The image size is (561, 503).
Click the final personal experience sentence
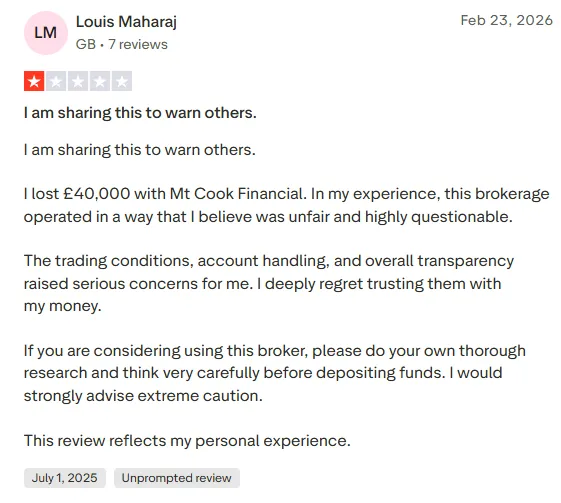(187, 441)
